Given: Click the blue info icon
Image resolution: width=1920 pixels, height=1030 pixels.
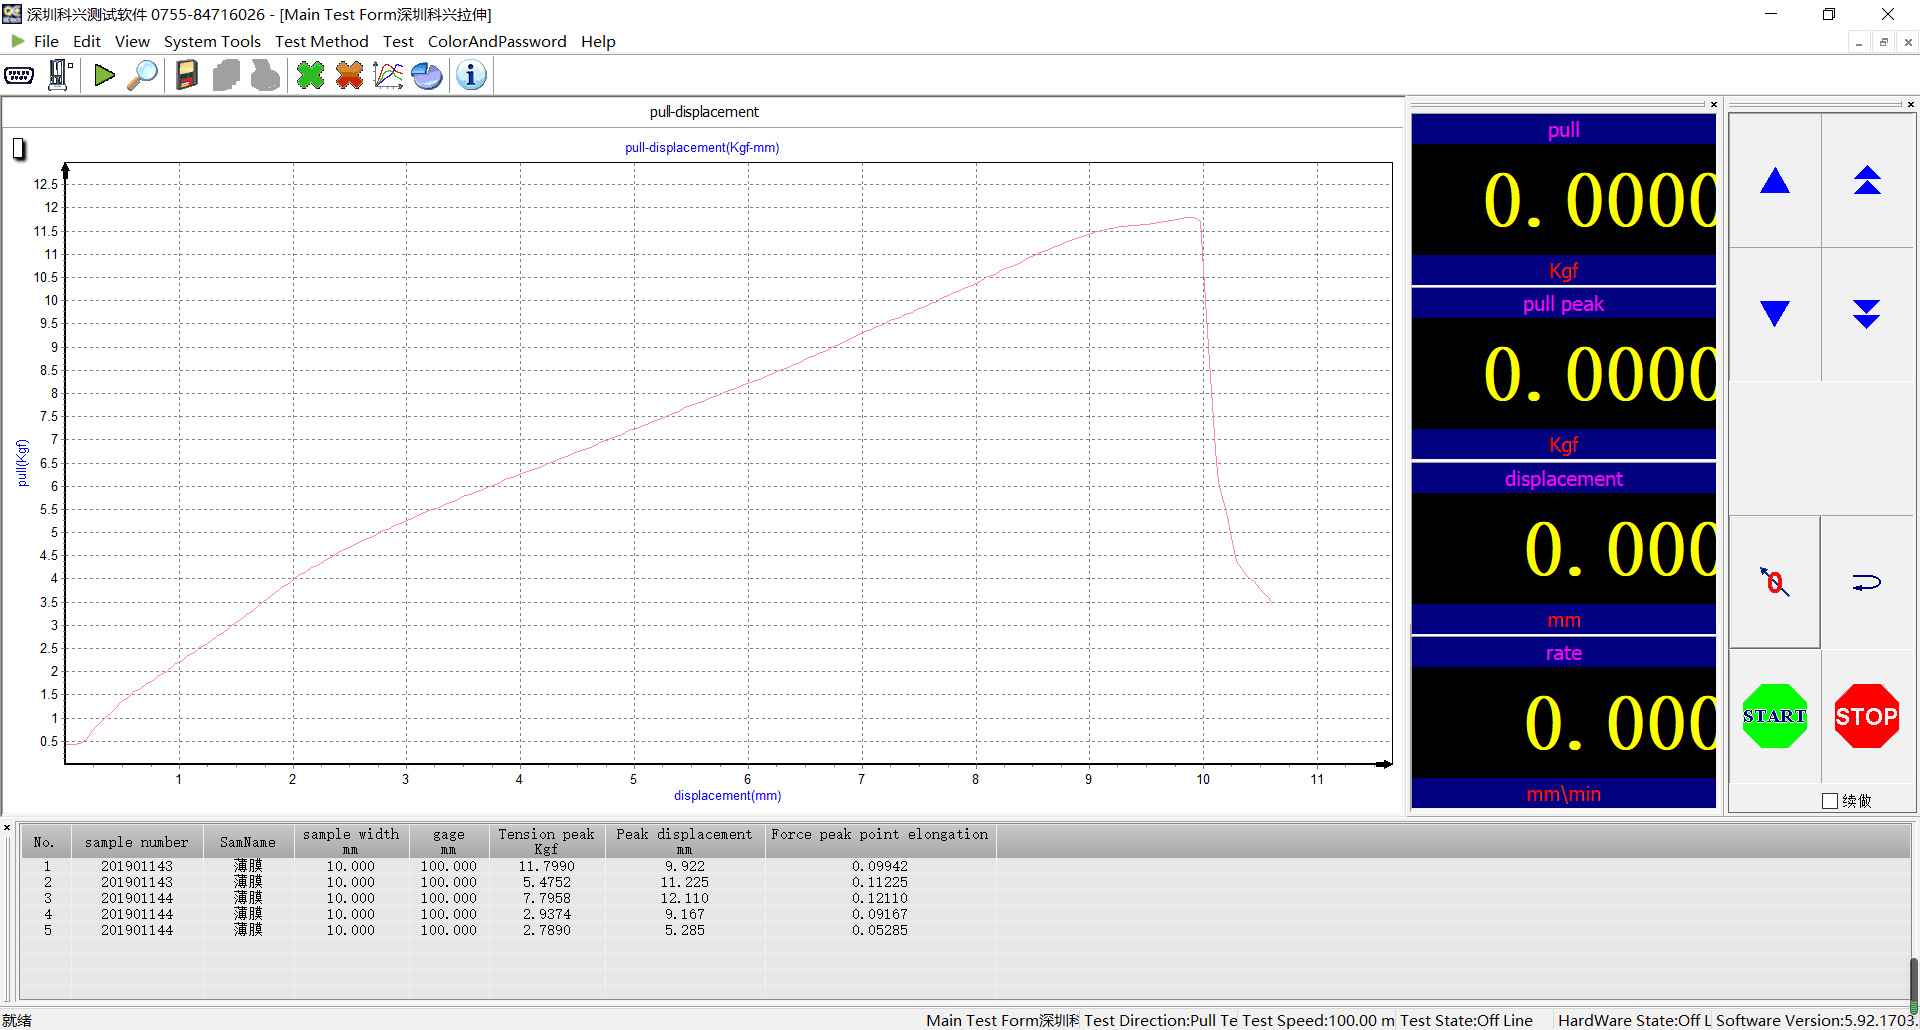Looking at the screenshot, I should [471, 76].
